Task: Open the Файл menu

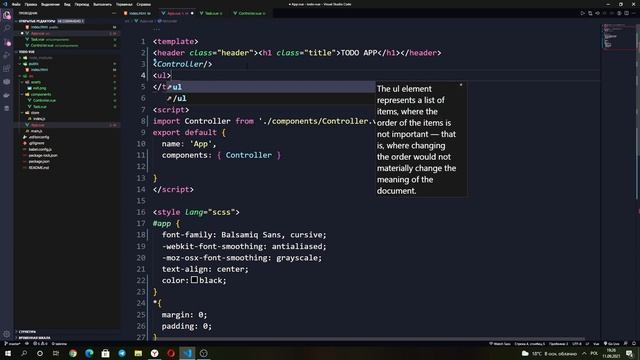Action: (16, 4)
